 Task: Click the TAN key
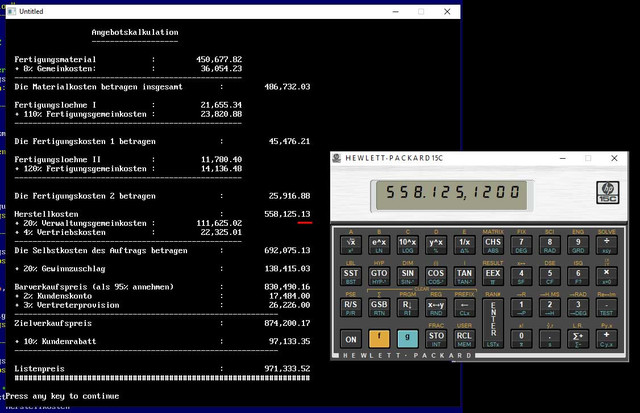point(464,276)
